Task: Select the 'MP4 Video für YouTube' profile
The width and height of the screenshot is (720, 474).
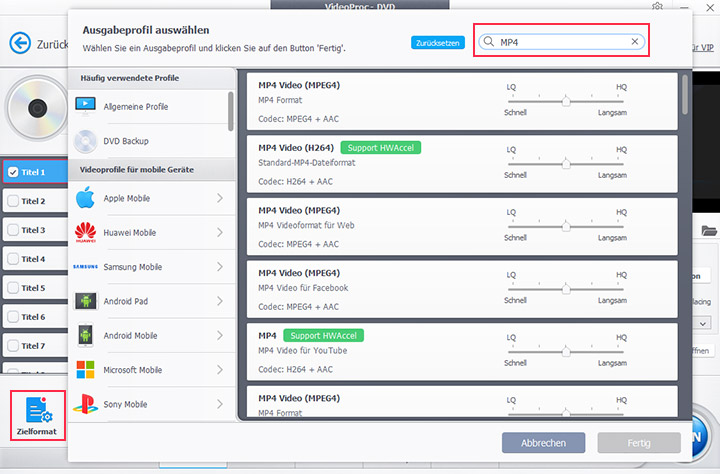Action: coord(462,352)
